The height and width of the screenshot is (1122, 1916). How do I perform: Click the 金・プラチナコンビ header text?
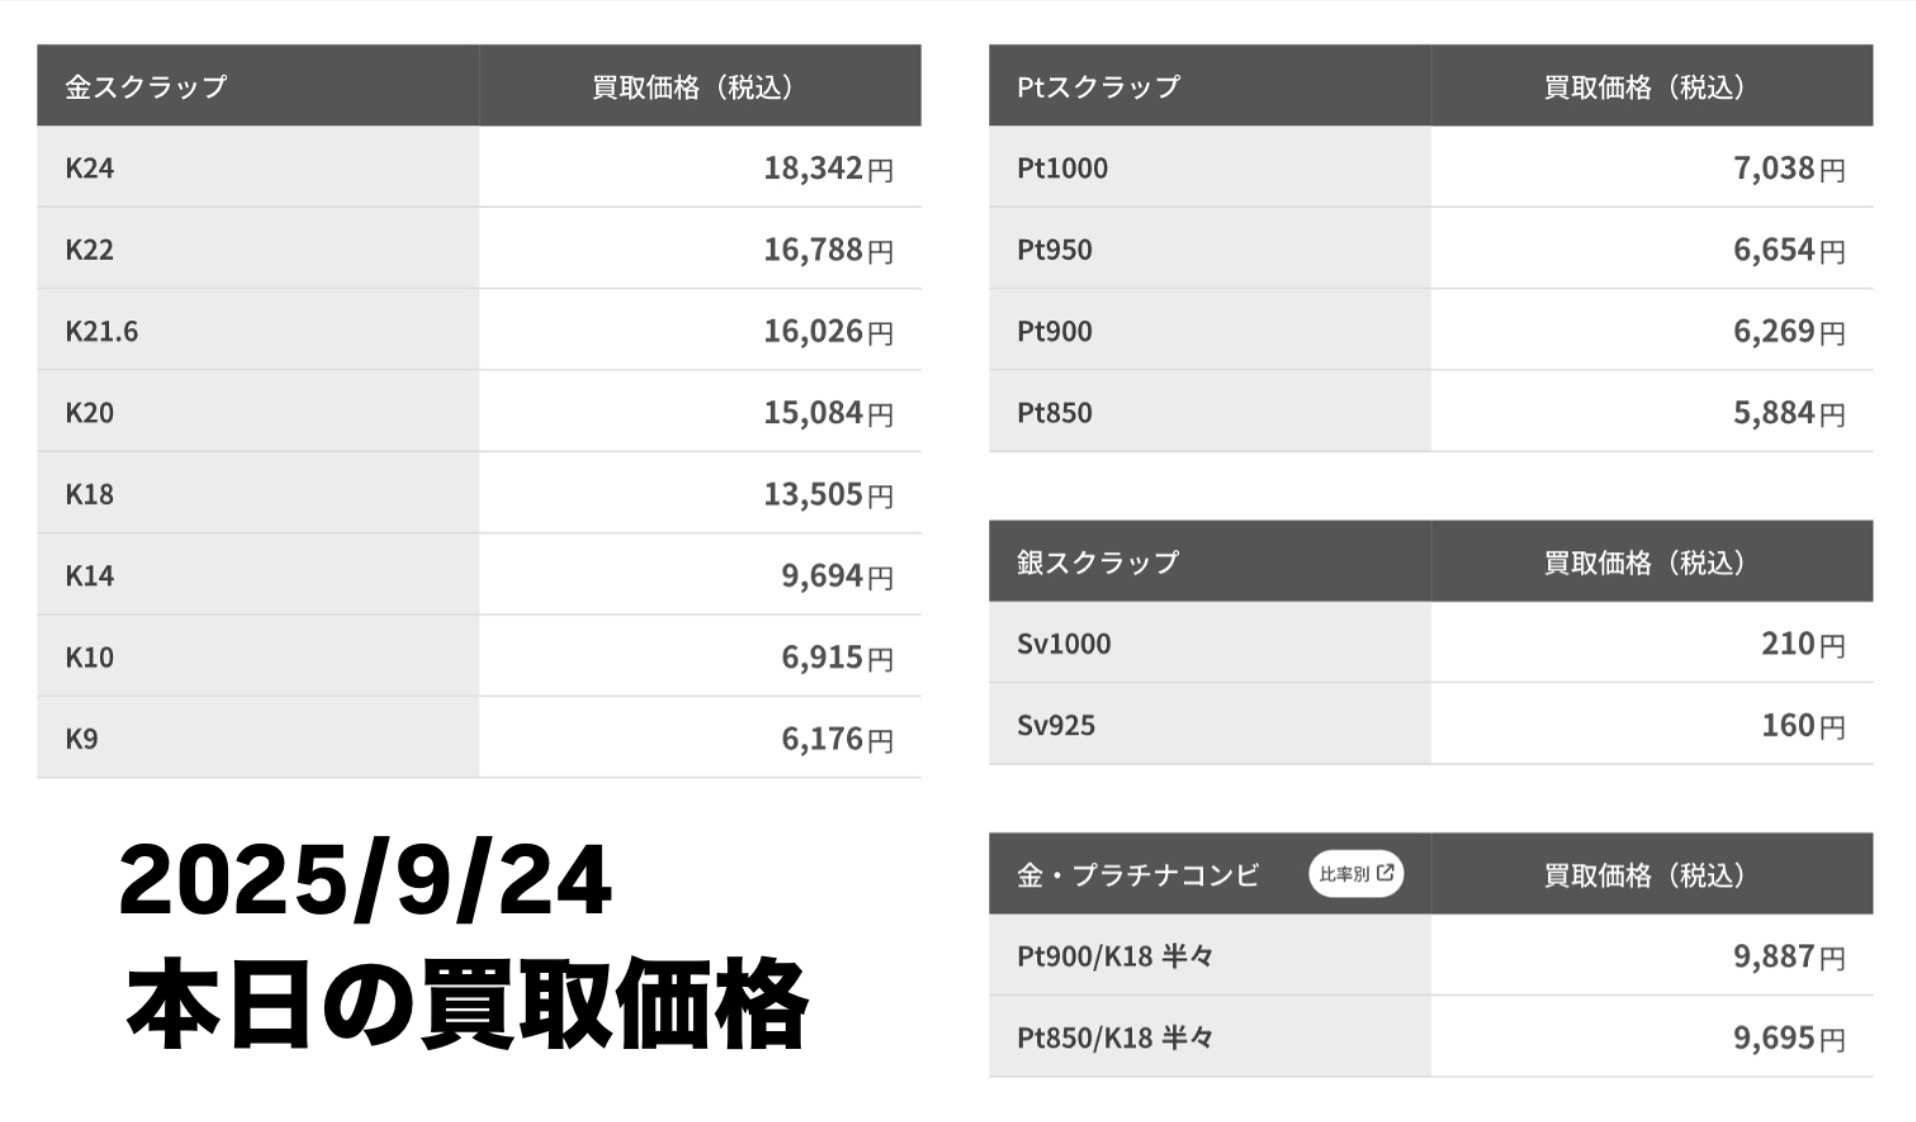point(1138,875)
